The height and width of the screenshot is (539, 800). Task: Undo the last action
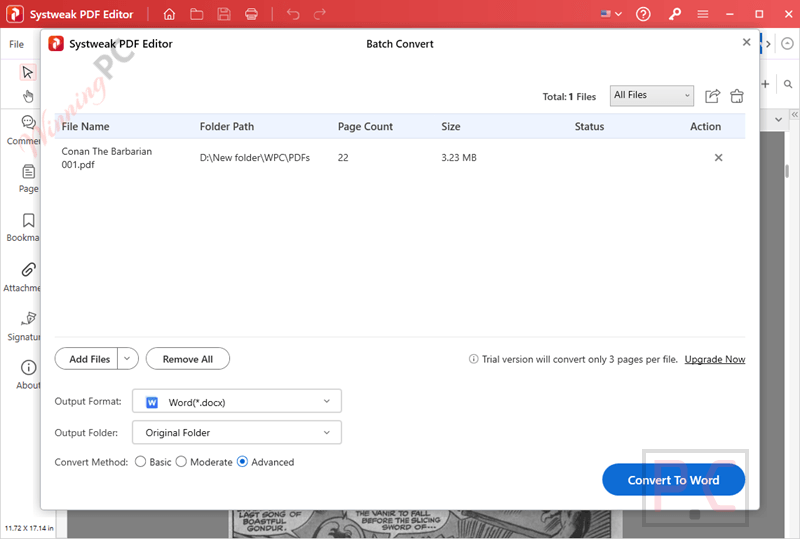pos(293,14)
